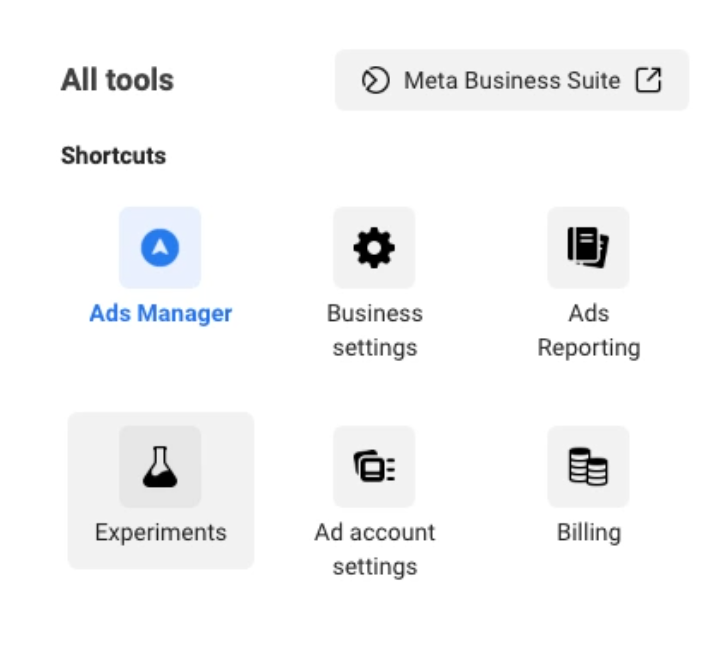Viewport: 722px width, 650px height.
Task: Select the Ads Manager text label
Action: click(x=160, y=313)
